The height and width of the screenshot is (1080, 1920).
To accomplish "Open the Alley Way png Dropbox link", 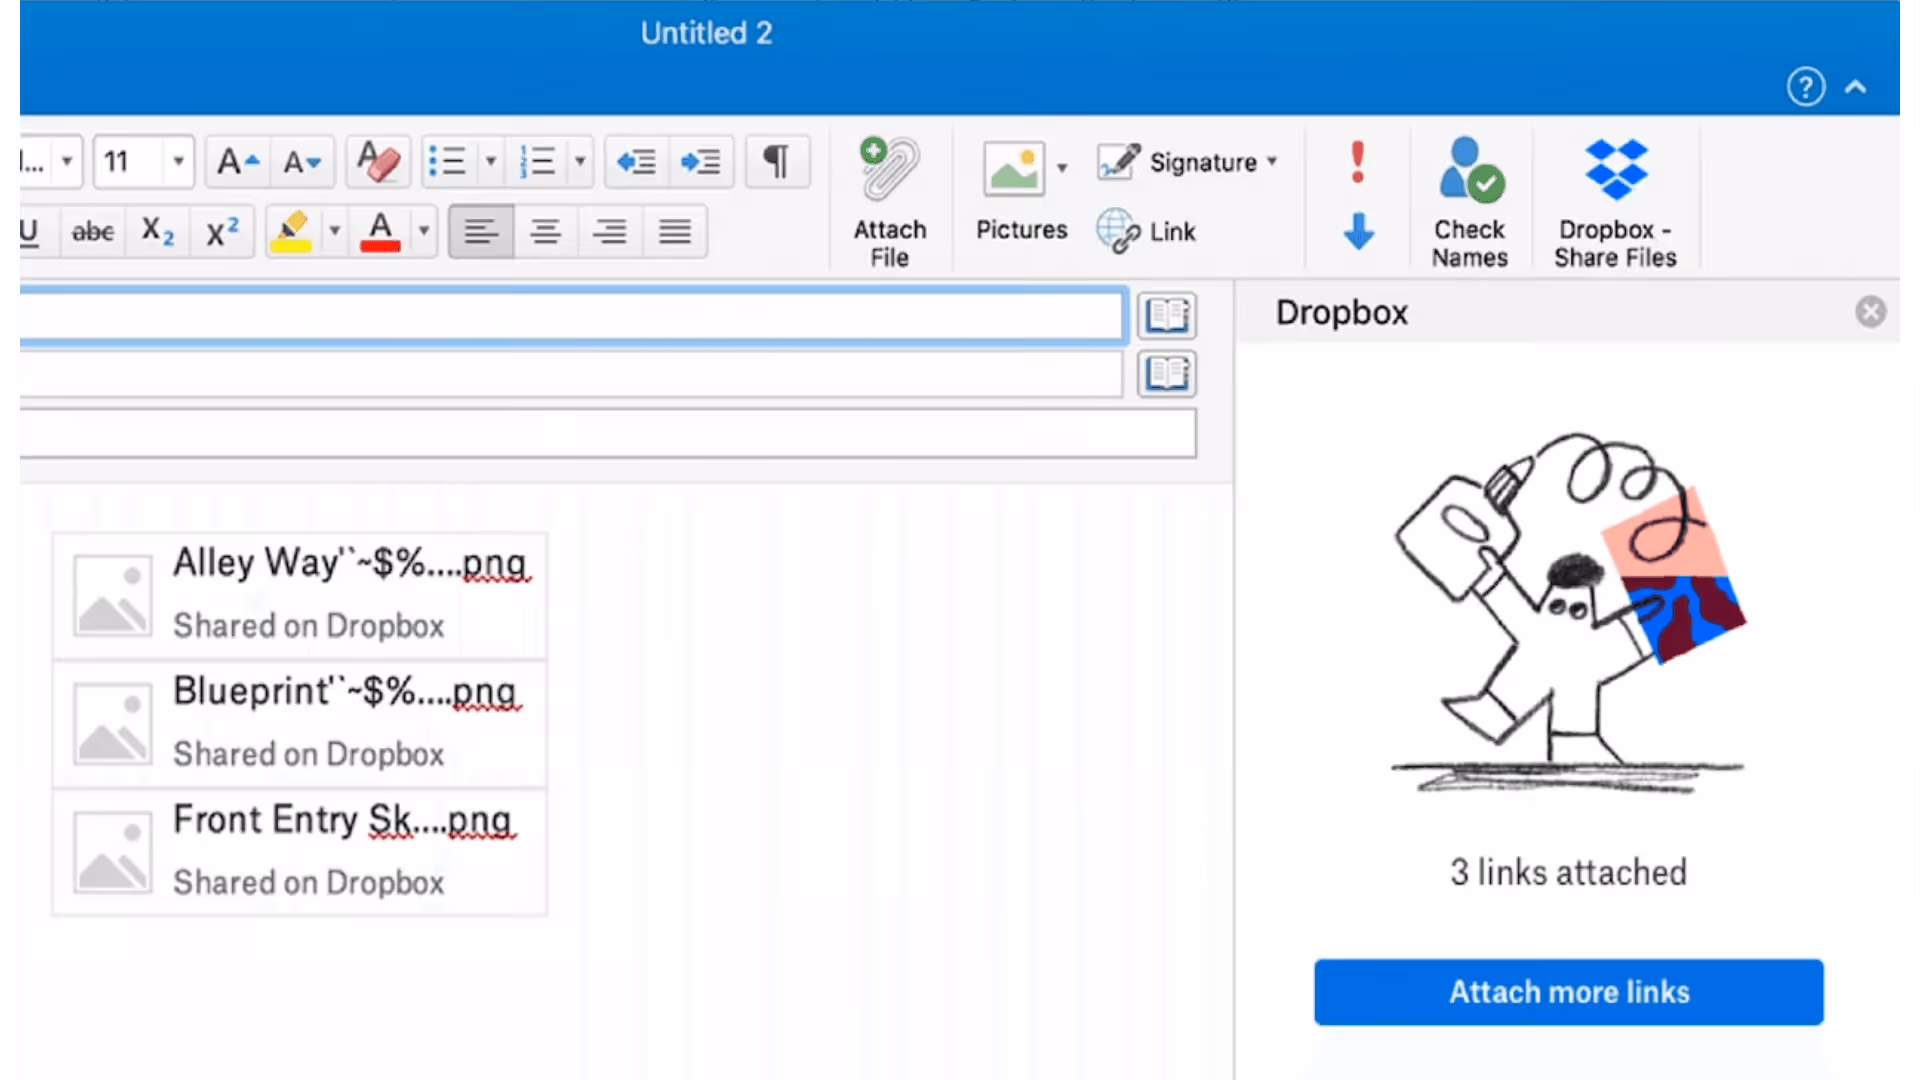I will (x=350, y=563).
